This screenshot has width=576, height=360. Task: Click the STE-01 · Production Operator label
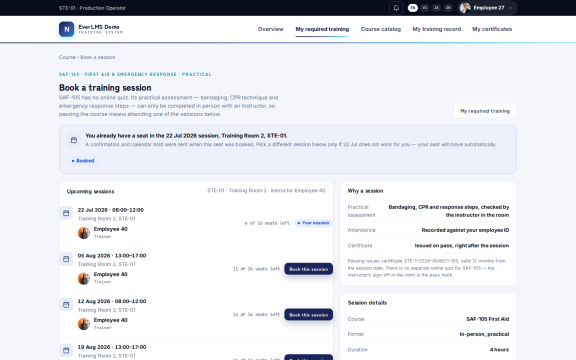92,8
